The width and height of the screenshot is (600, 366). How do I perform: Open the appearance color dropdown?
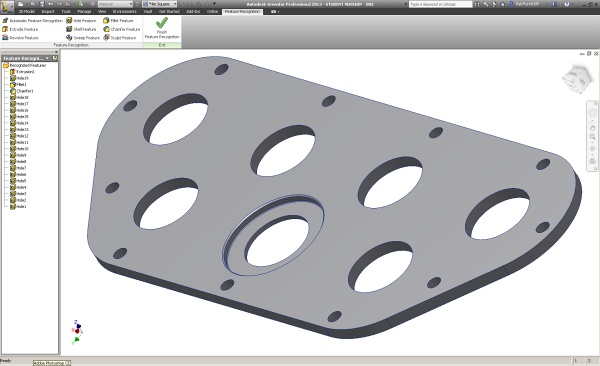160,4
